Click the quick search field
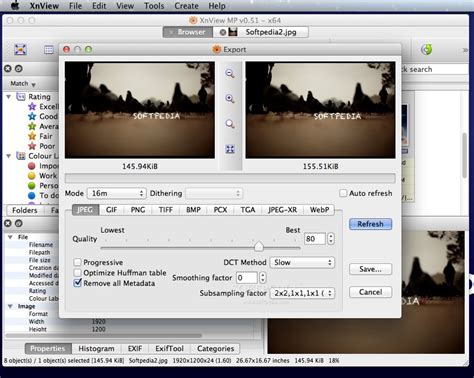 pos(435,69)
